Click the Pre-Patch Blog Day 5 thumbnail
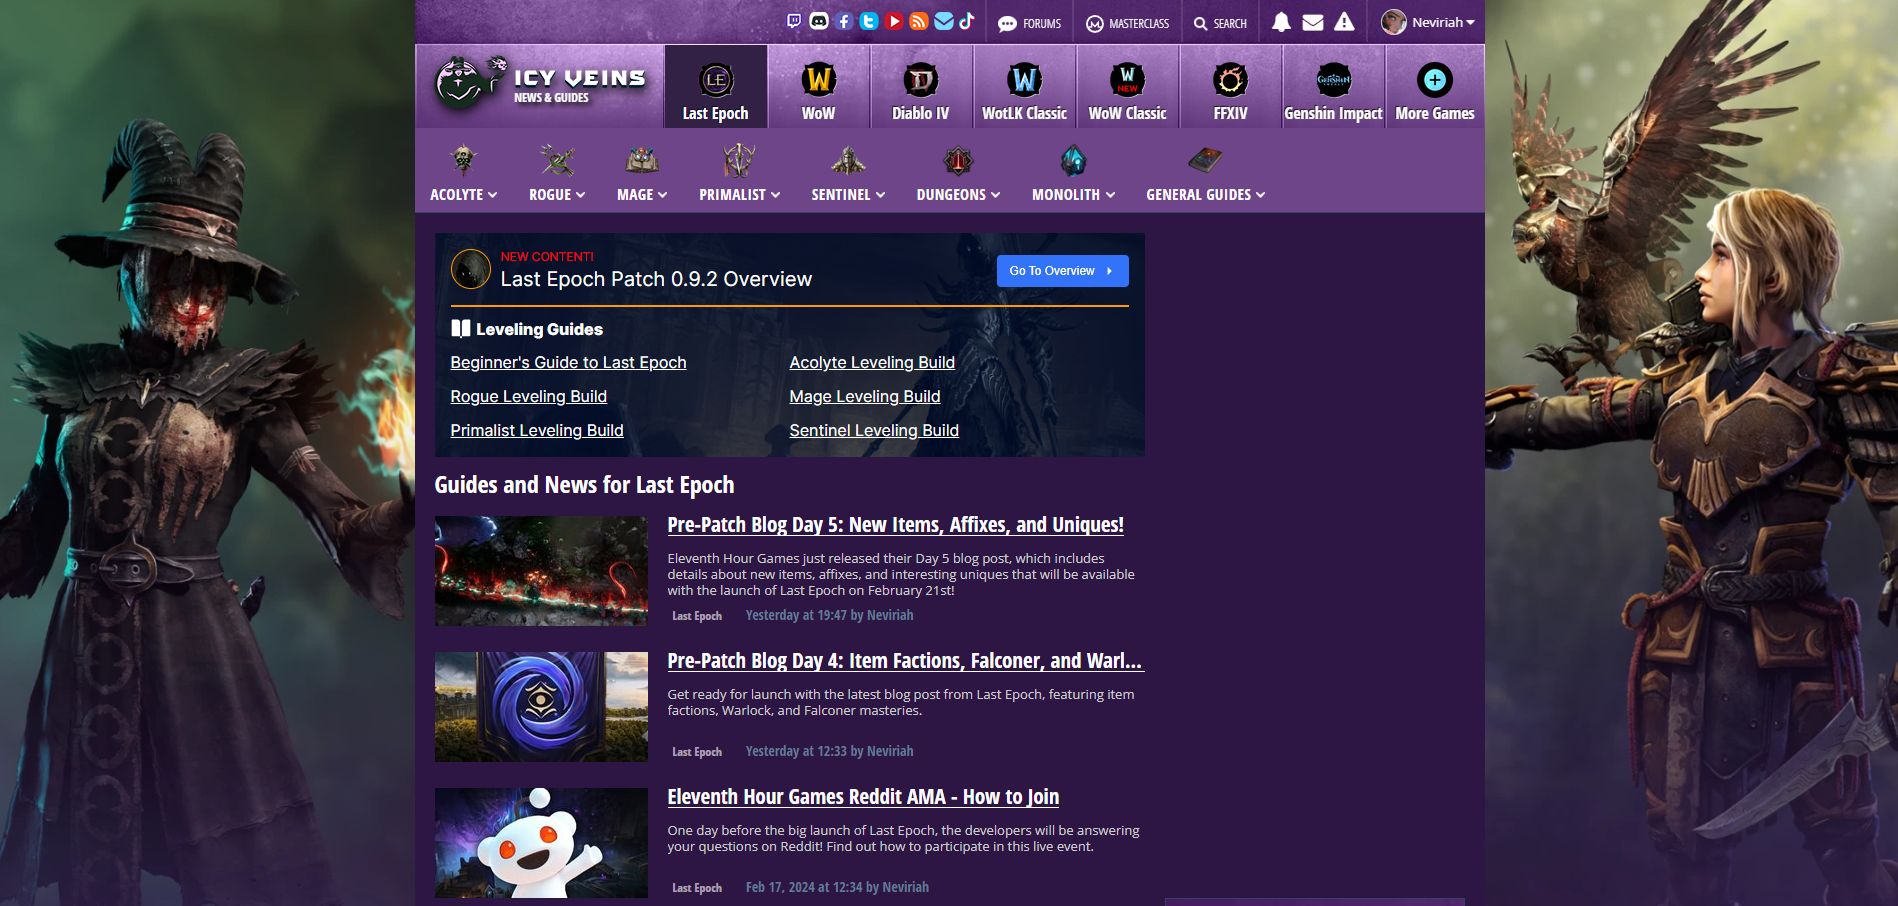Viewport: 1898px width, 906px height. (x=541, y=571)
